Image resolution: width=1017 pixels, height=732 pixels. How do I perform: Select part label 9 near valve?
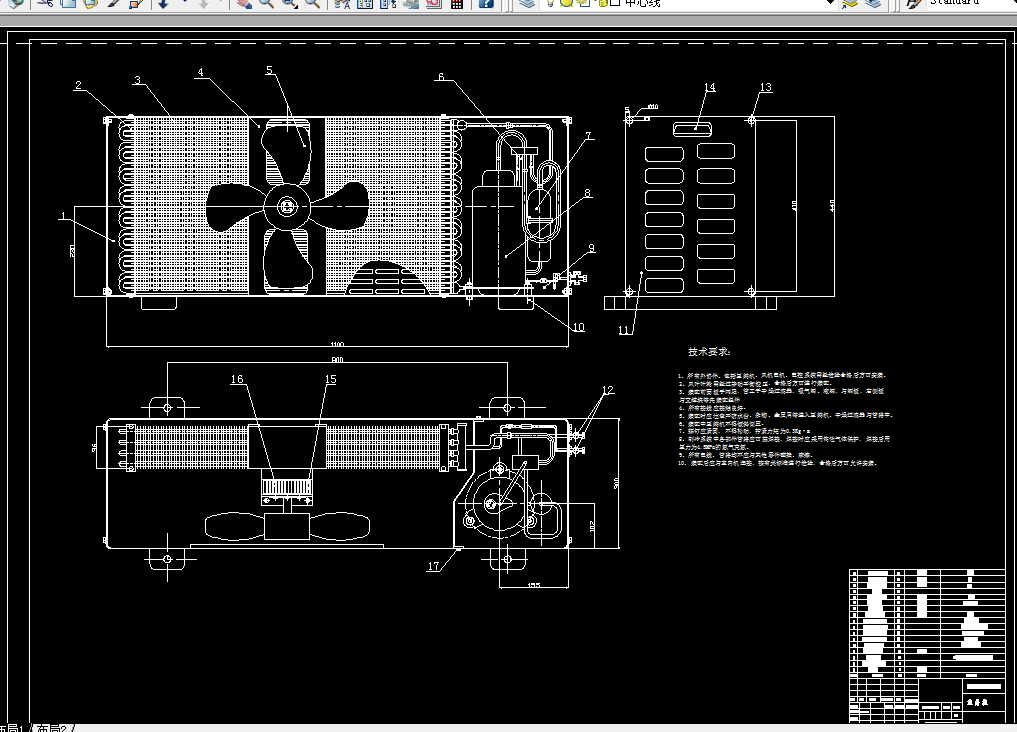592,248
